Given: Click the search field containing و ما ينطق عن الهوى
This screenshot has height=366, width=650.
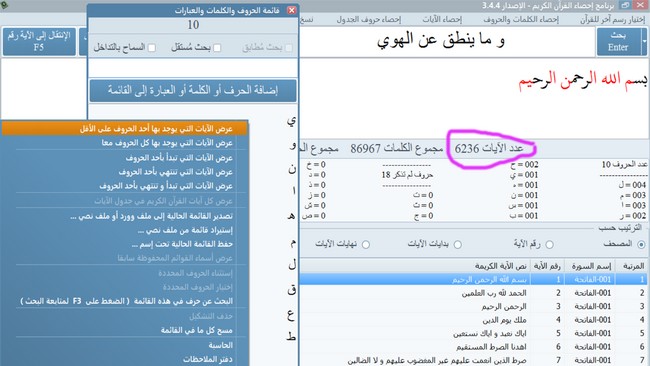Looking at the screenshot, I should [447, 41].
